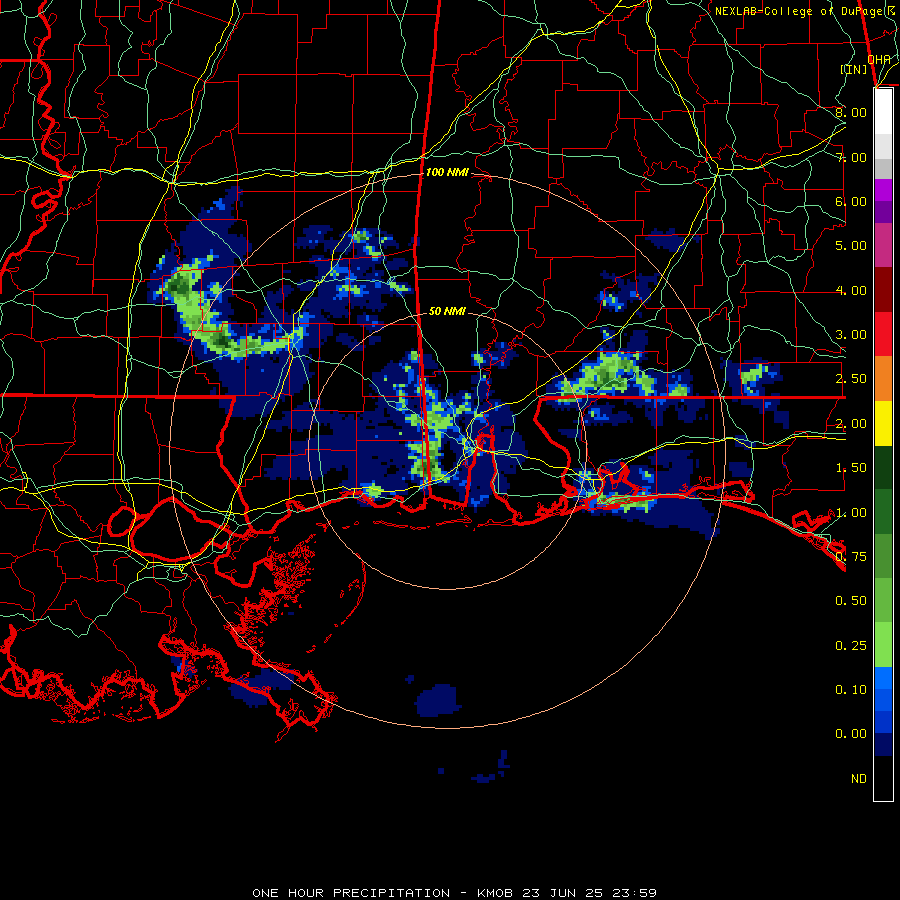Click the 7.00 legend value

pos(851,157)
